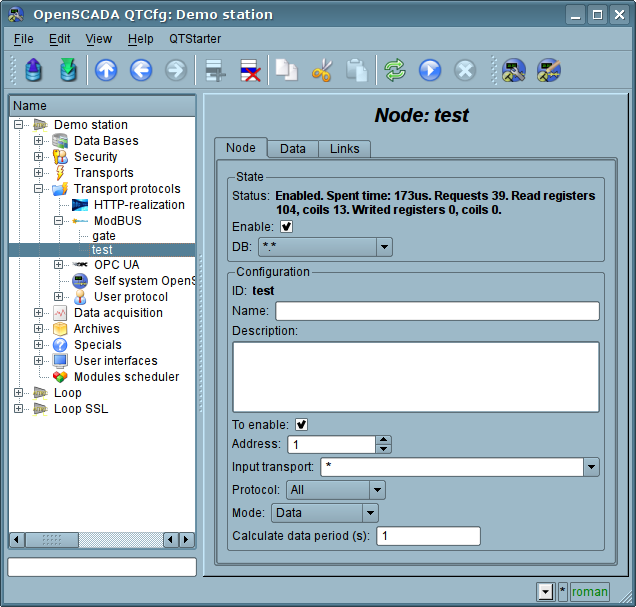
Task: Open the QTStarter menu
Action: [x=195, y=39]
